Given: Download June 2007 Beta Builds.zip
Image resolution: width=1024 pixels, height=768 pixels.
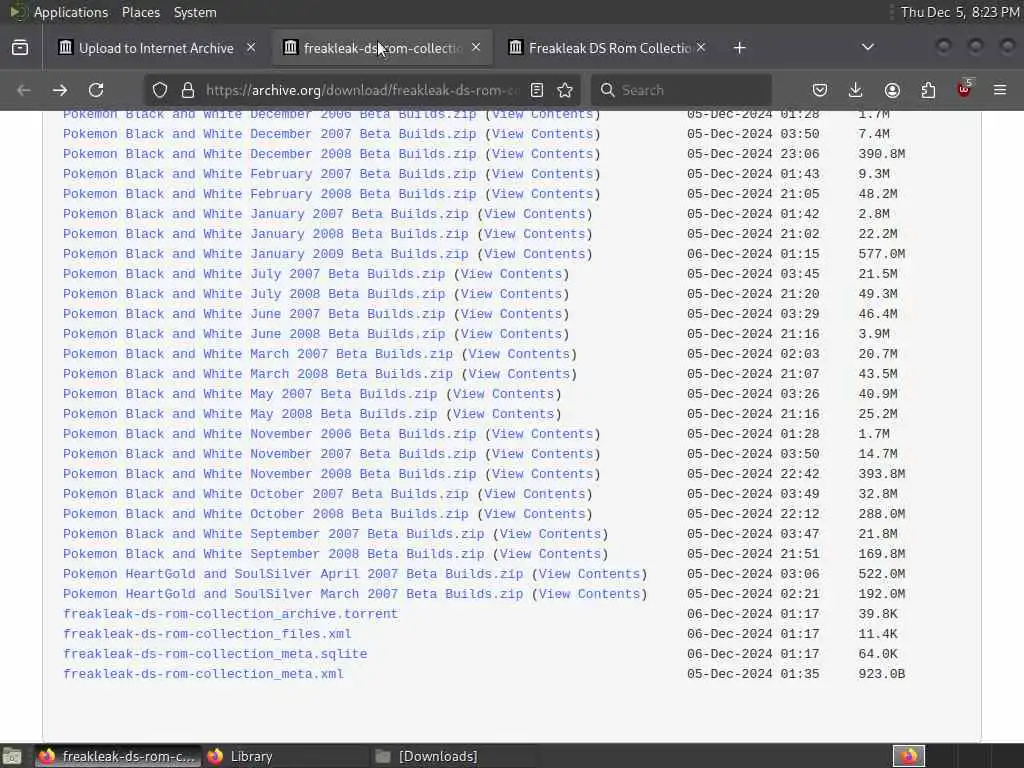Looking at the screenshot, I should pos(254,314).
